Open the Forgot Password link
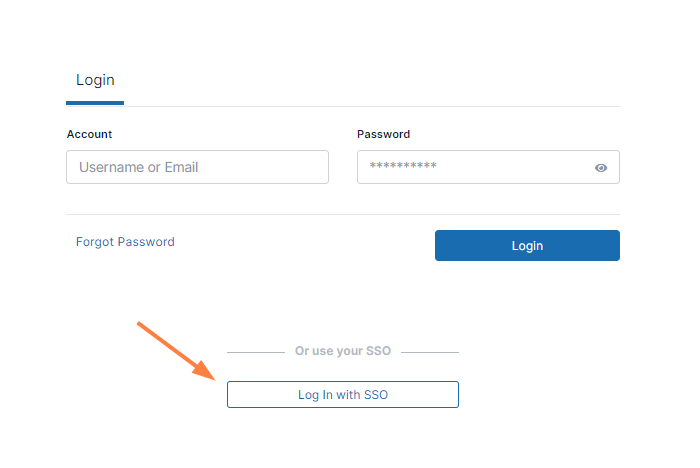 [125, 242]
